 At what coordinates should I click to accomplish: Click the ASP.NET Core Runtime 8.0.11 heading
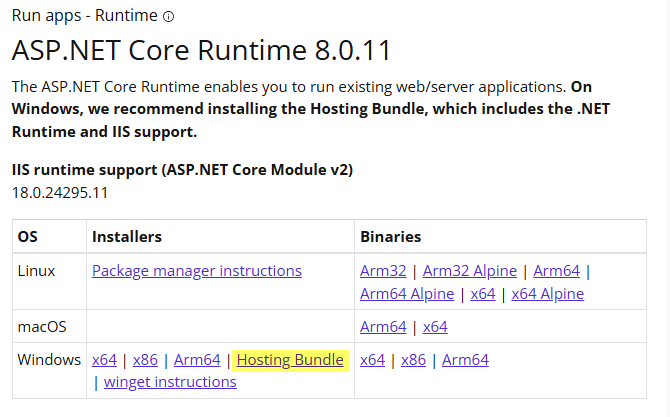click(201, 50)
